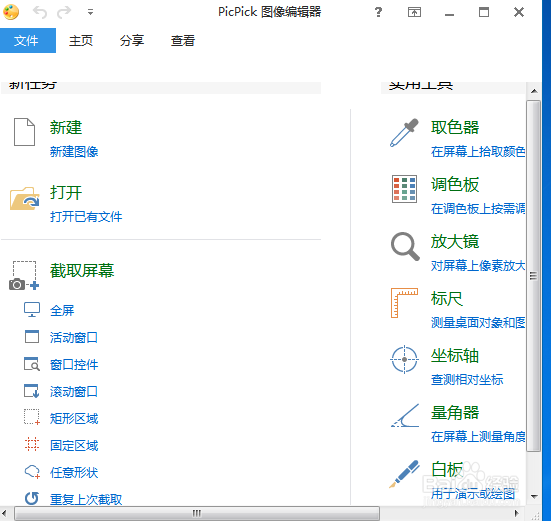Click the 测量桌面对象和图 description
The height and width of the screenshot is (521, 551).
click(x=478, y=323)
